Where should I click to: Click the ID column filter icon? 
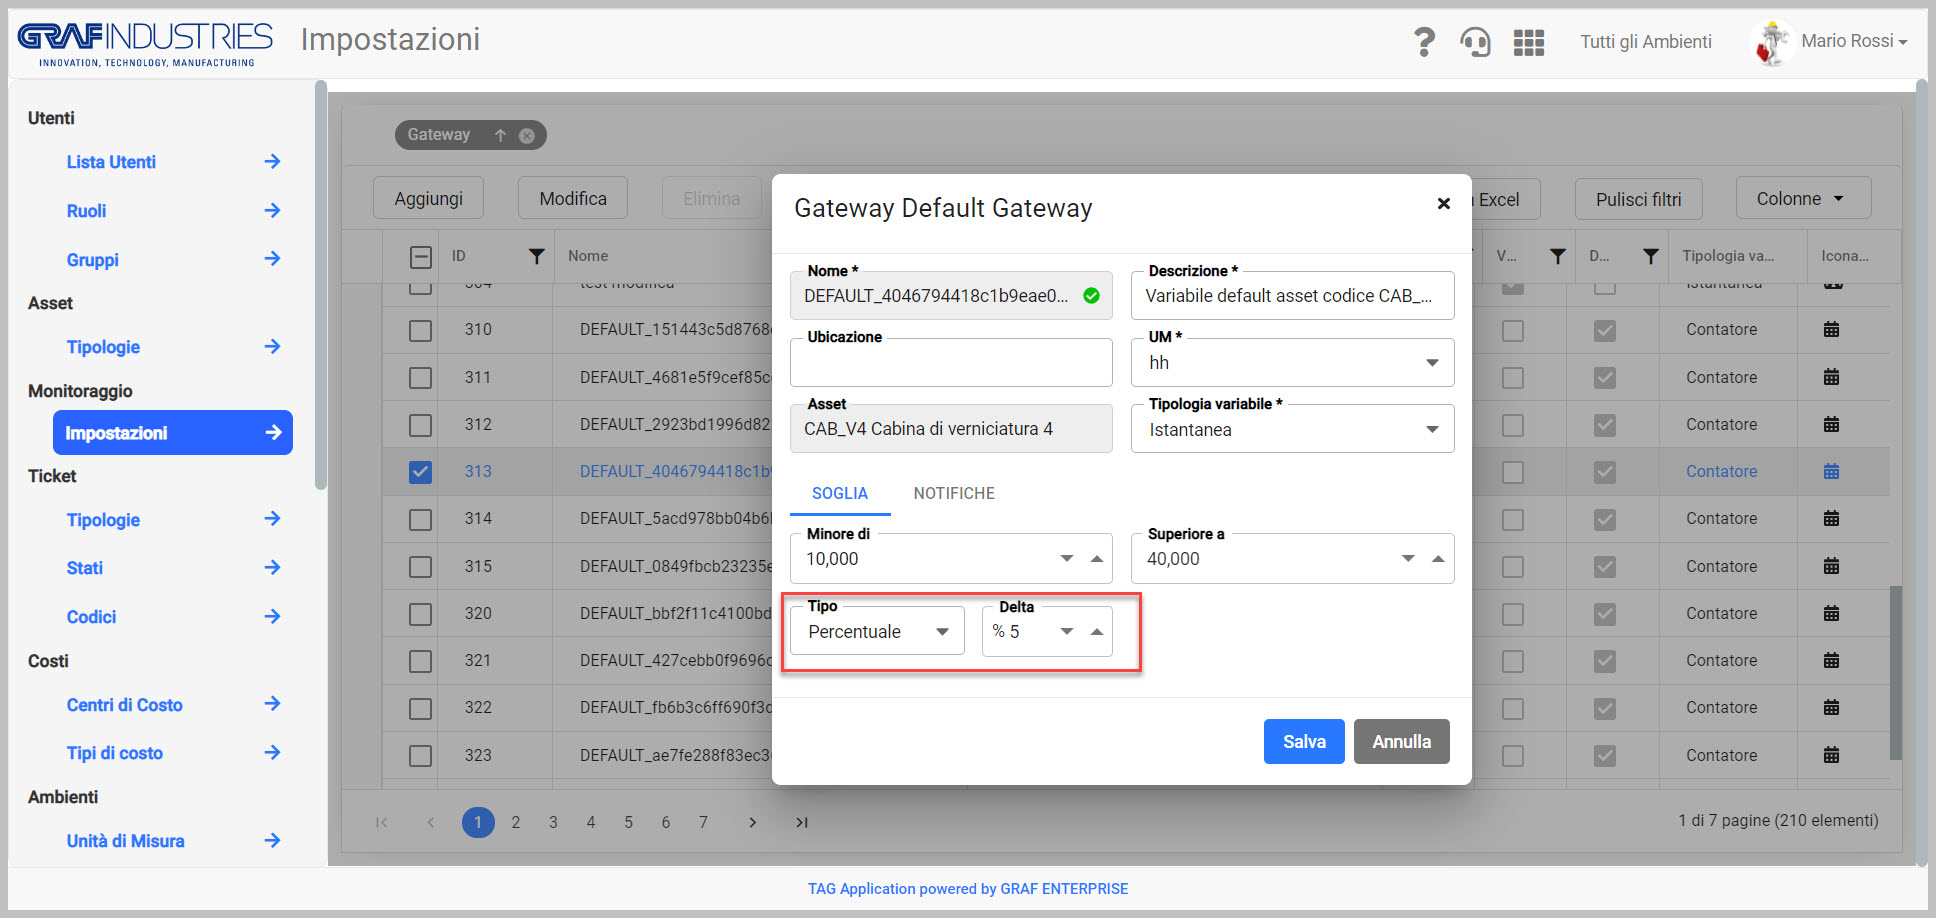537,256
